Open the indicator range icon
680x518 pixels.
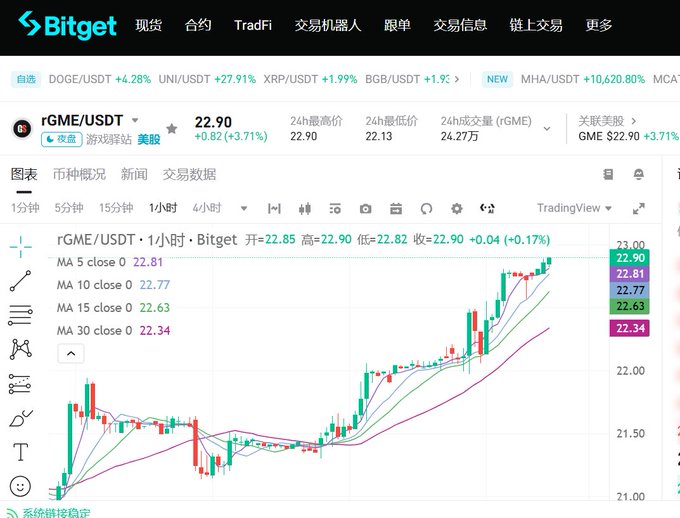point(274,209)
